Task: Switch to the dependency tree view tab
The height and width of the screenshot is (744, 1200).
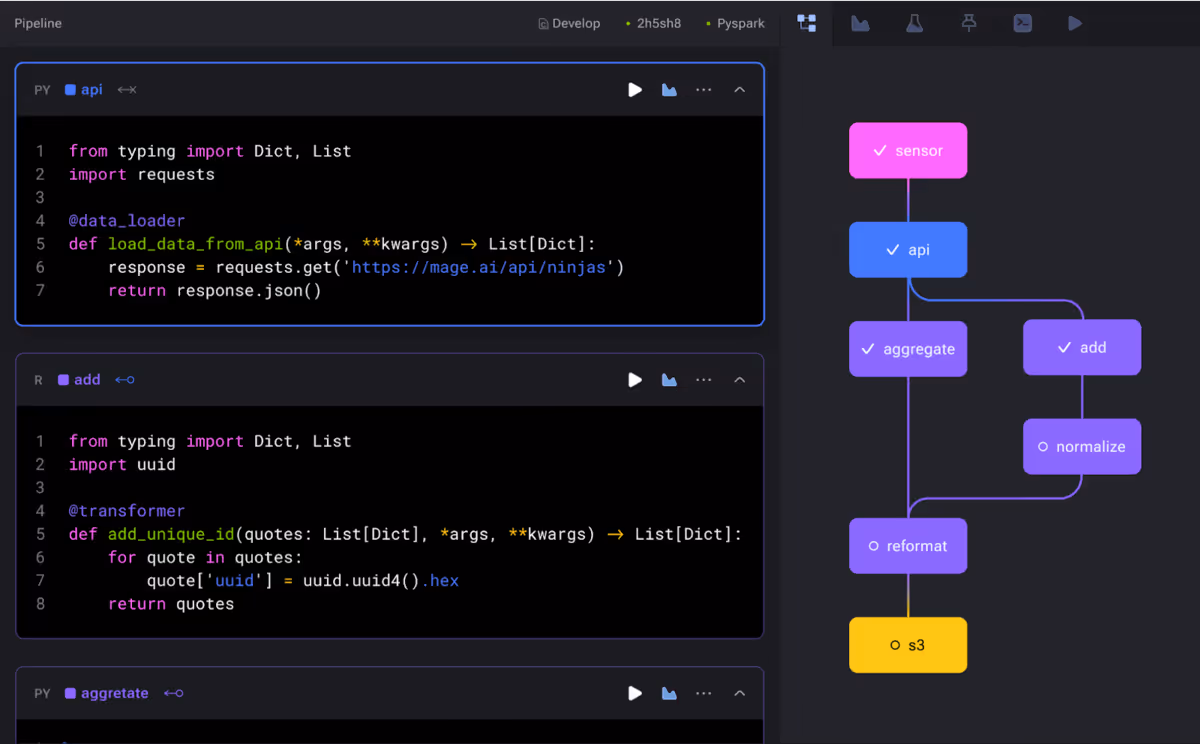Action: point(807,23)
